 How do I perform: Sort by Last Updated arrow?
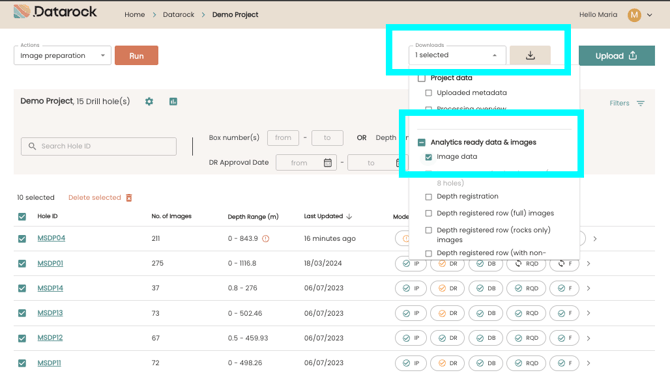coord(349,216)
